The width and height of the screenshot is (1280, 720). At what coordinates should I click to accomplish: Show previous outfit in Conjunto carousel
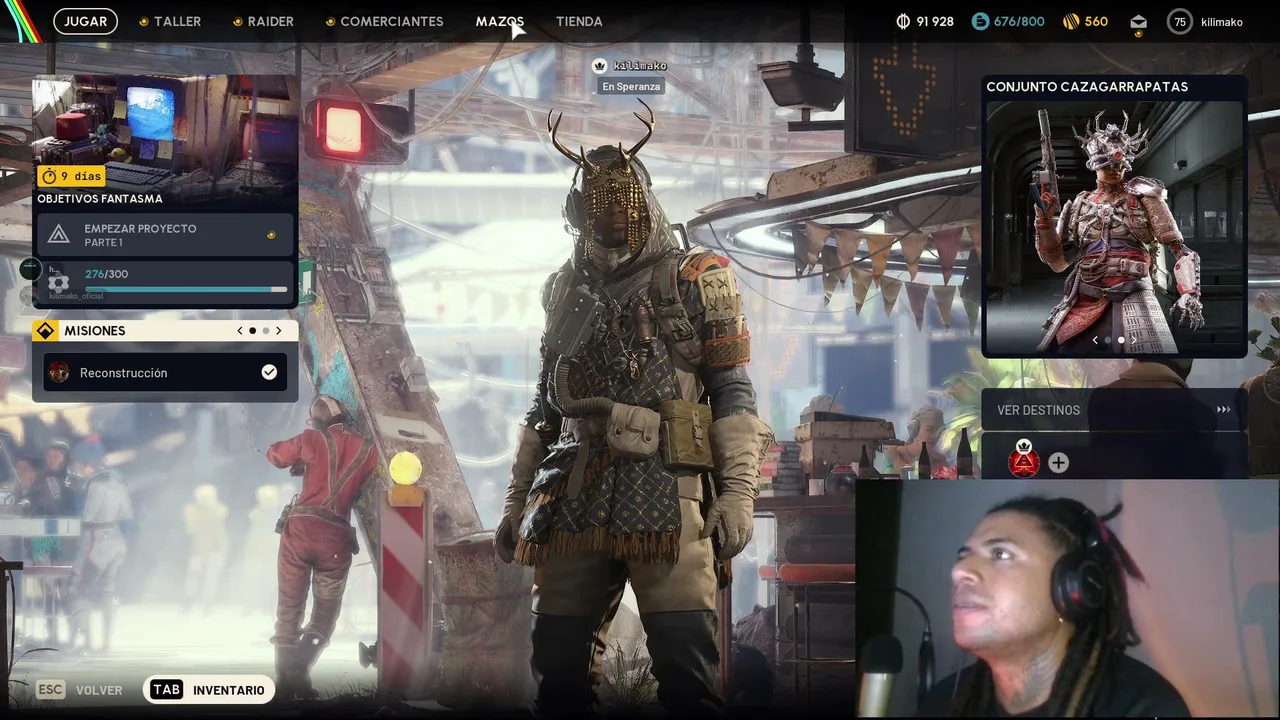(1094, 340)
